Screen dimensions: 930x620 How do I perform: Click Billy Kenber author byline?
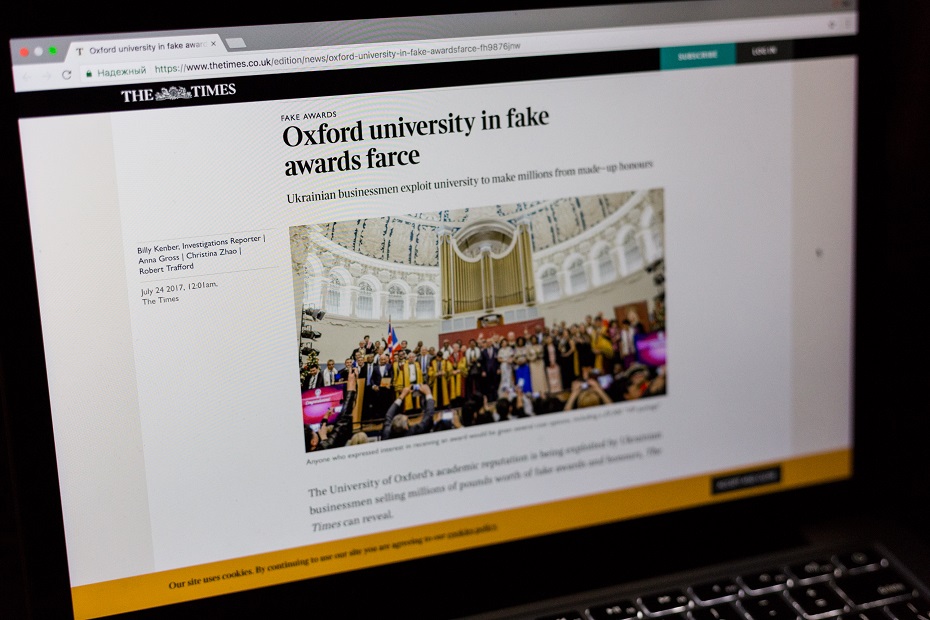pyautogui.click(x=158, y=249)
